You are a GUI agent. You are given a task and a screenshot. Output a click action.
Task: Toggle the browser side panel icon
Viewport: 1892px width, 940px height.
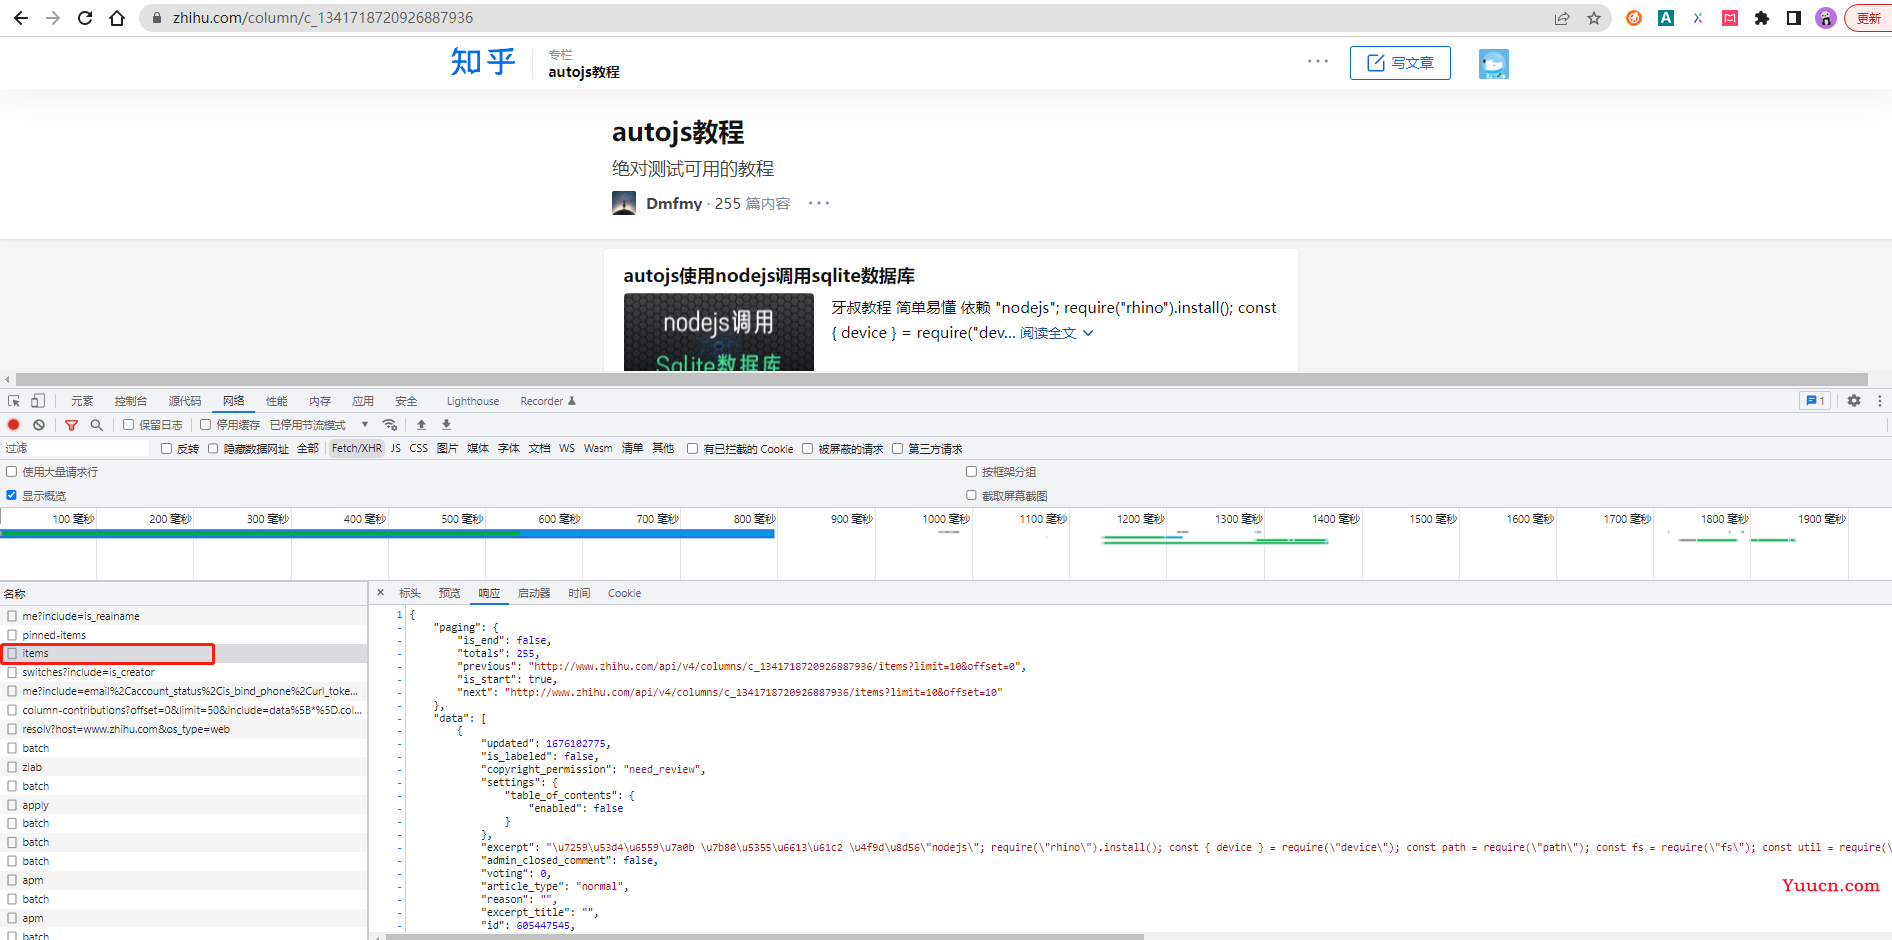pyautogui.click(x=1794, y=18)
